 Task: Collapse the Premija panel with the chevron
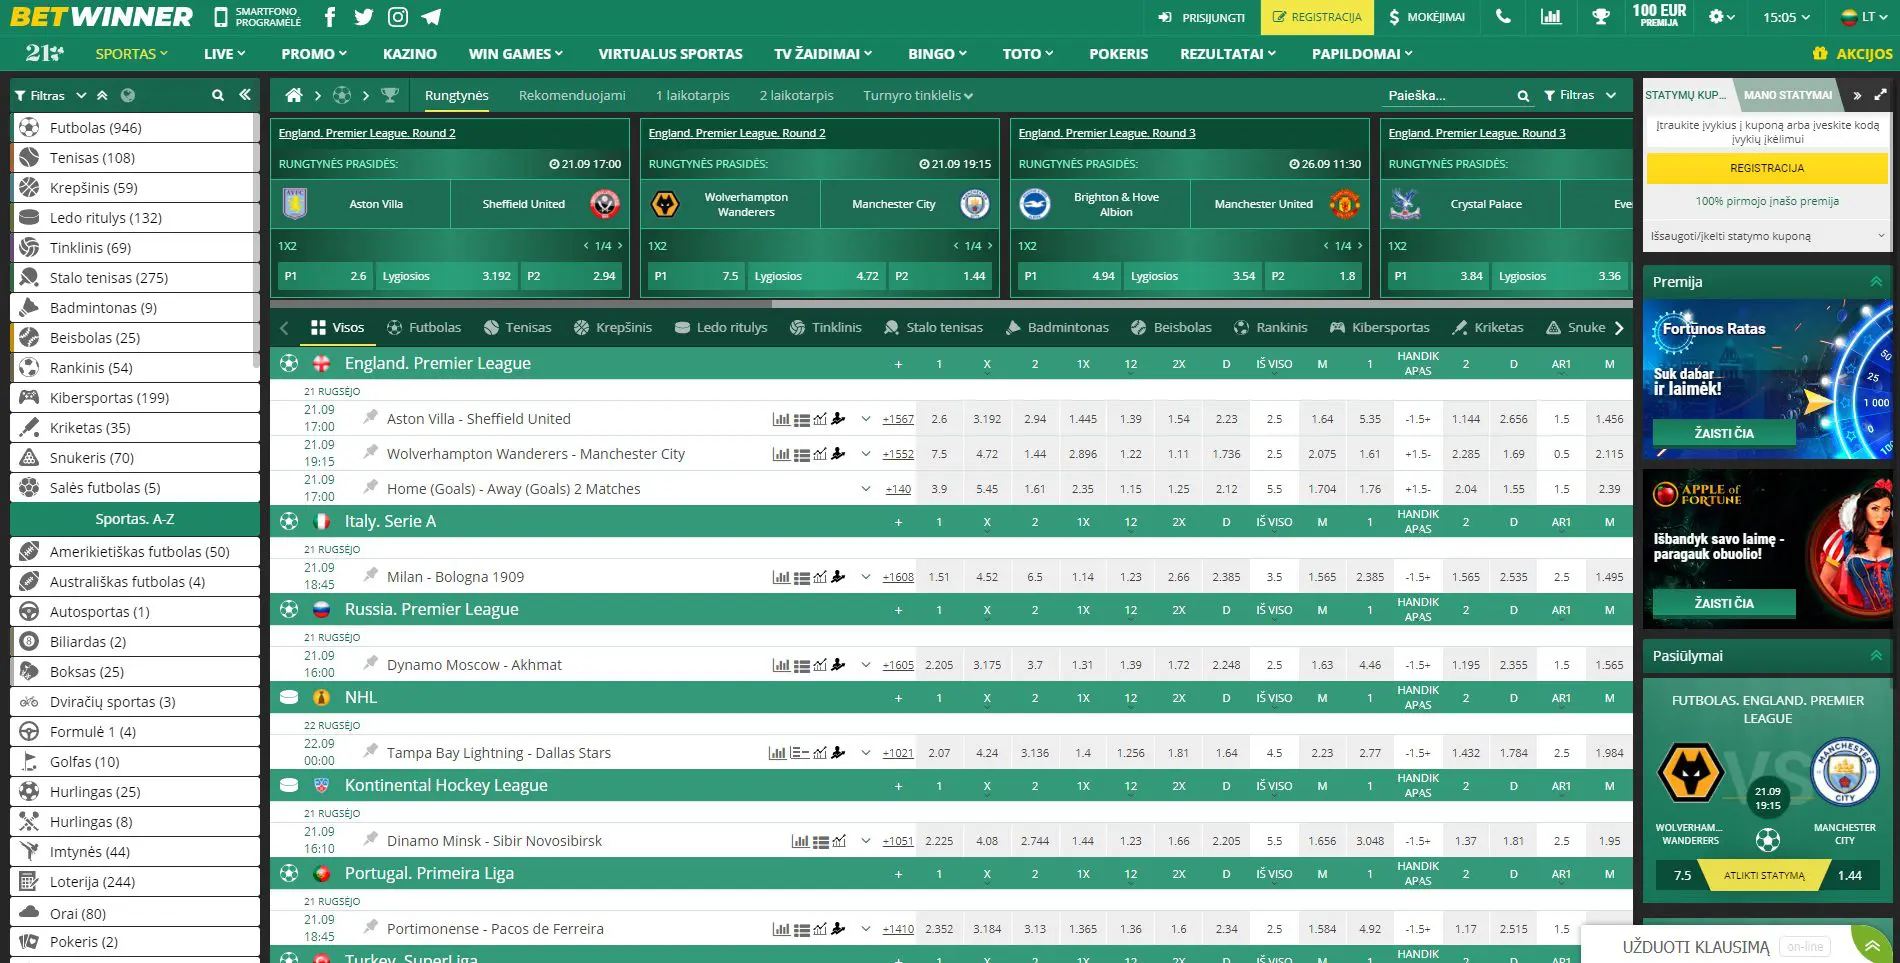(x=1874, y=282)
